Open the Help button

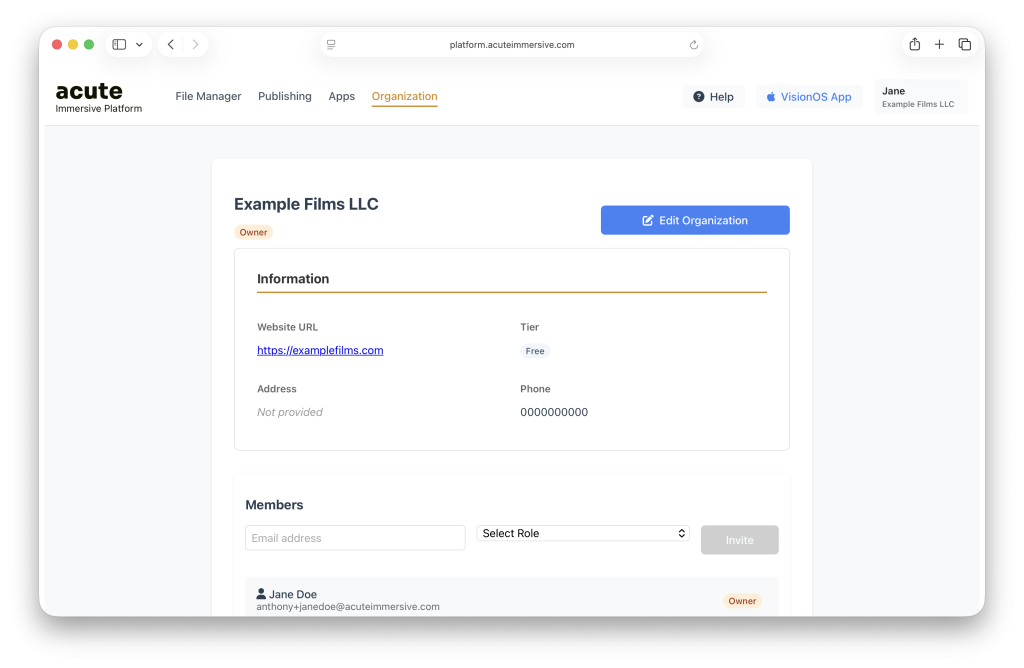point(713,97)
